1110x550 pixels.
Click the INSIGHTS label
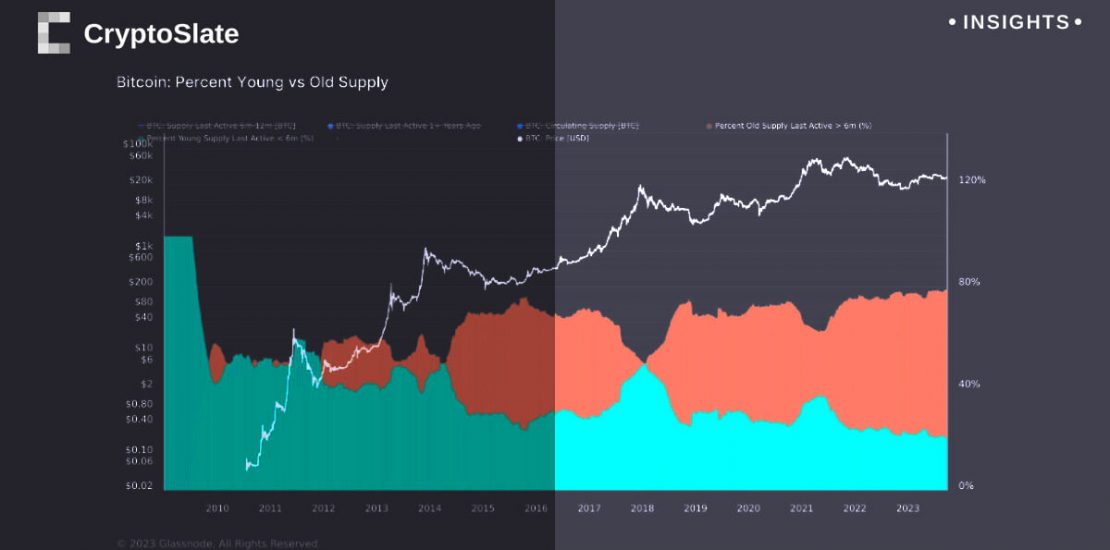point(1015,22)
